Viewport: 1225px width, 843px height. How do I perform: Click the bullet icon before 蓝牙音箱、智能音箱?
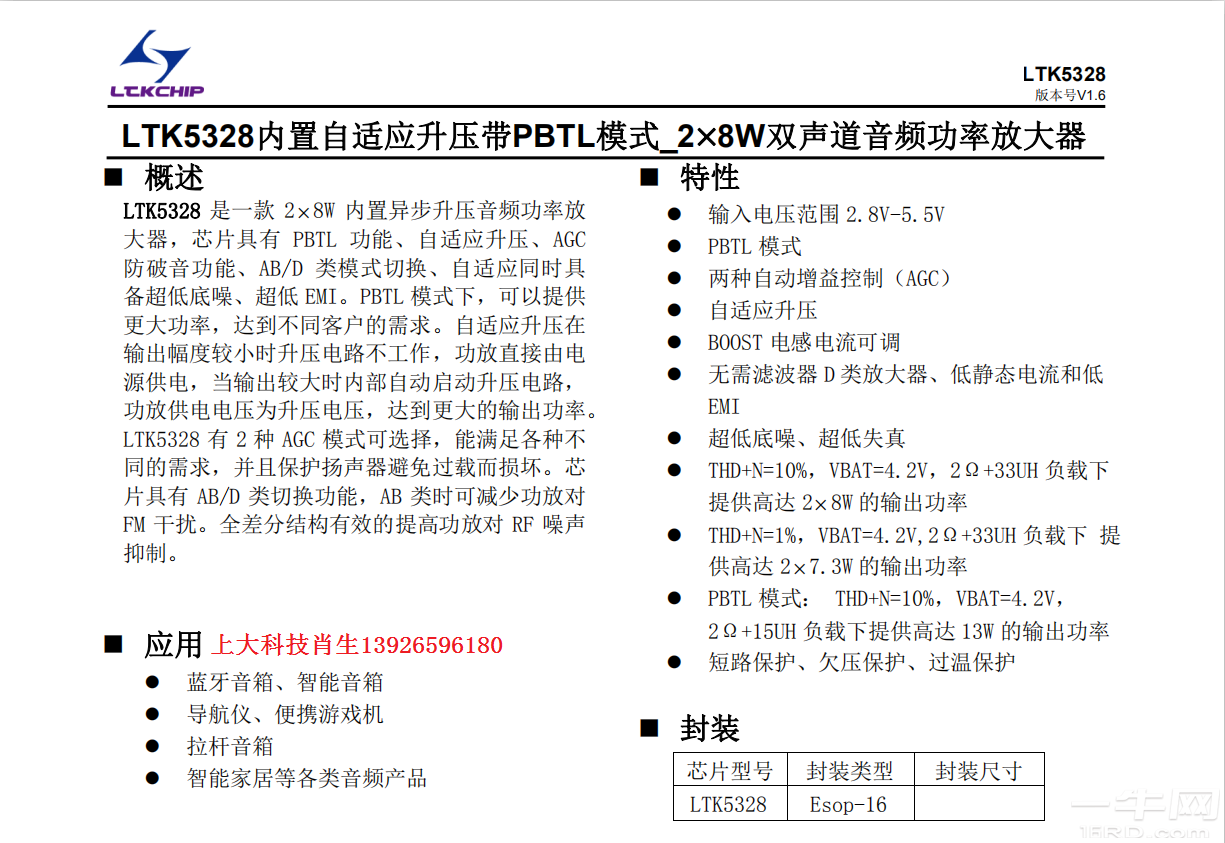151,682
